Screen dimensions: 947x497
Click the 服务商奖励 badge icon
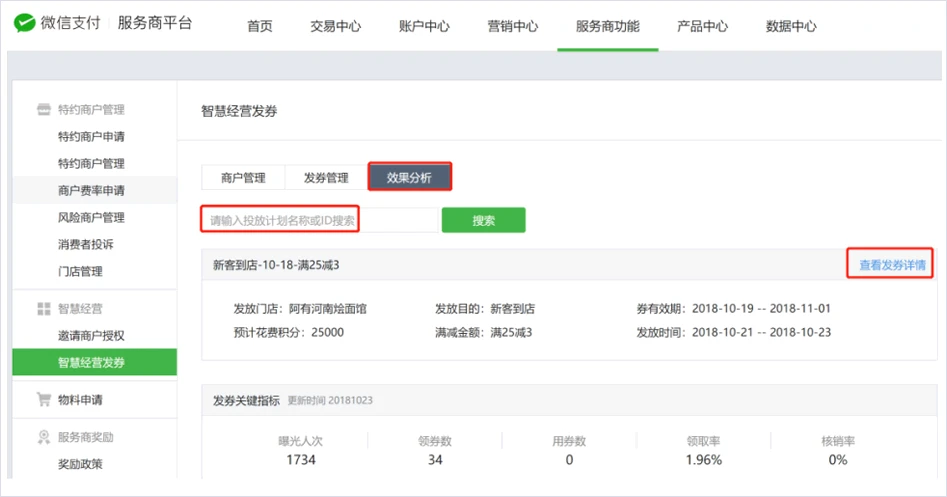[x=43, y=437]
